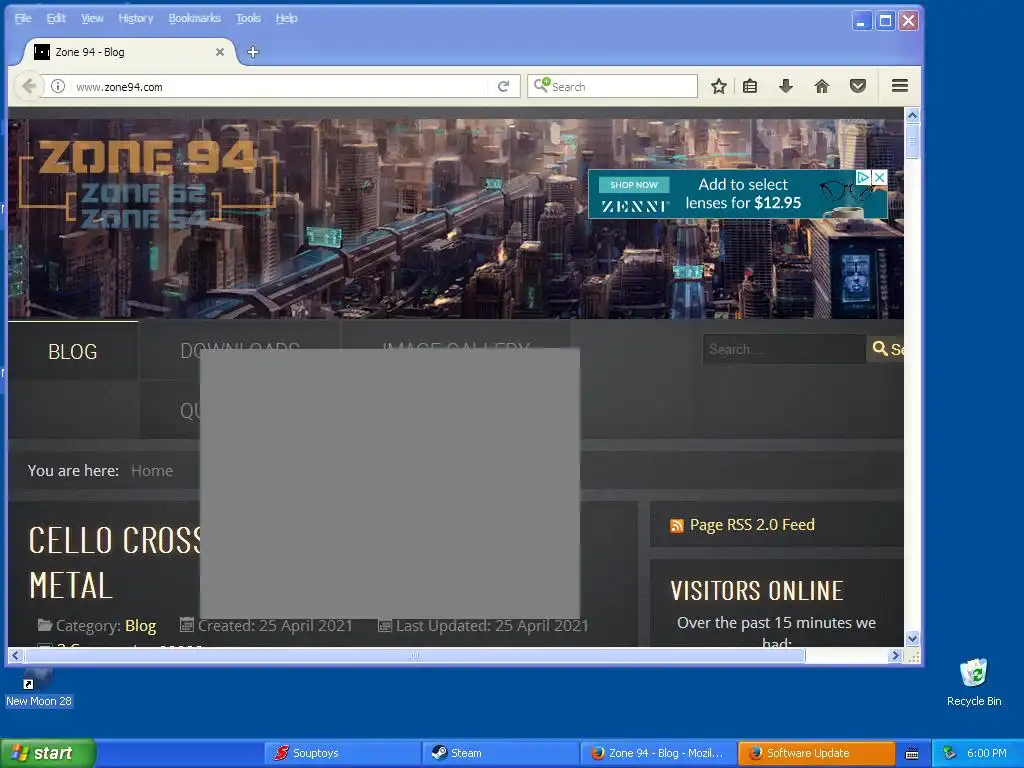Open Page RSS 2.0 Feed link
This screenshot has width=1024, height=768.
752,525
